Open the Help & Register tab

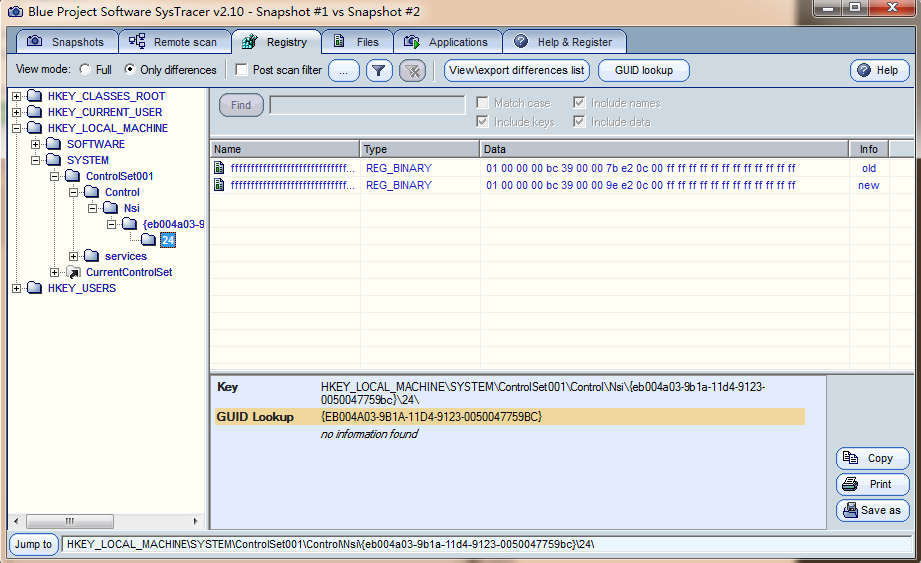[564, 42]
